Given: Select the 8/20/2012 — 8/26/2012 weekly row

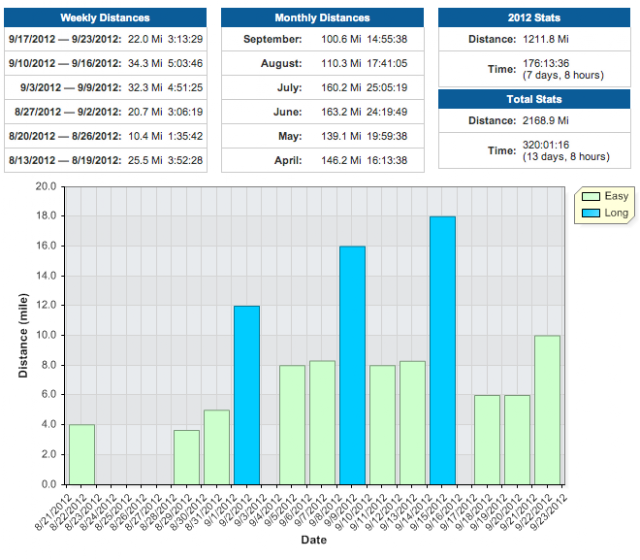Looking at the screenshot, I should (105, 136).
